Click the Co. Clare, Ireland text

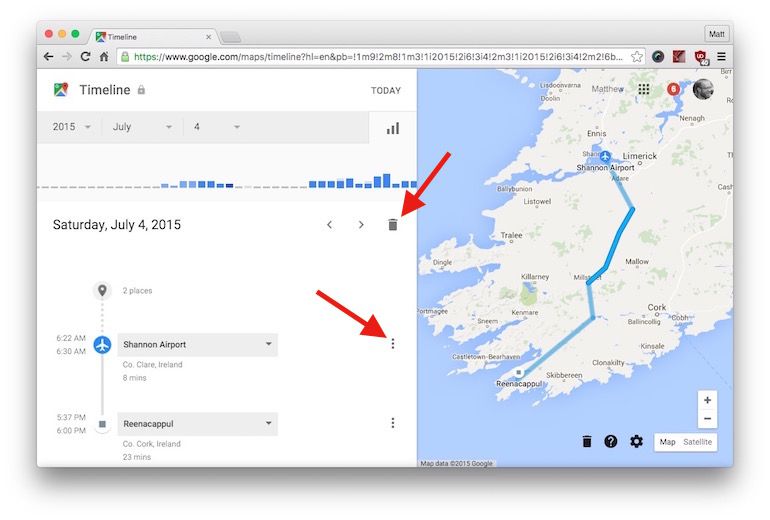tap(152, 364)
